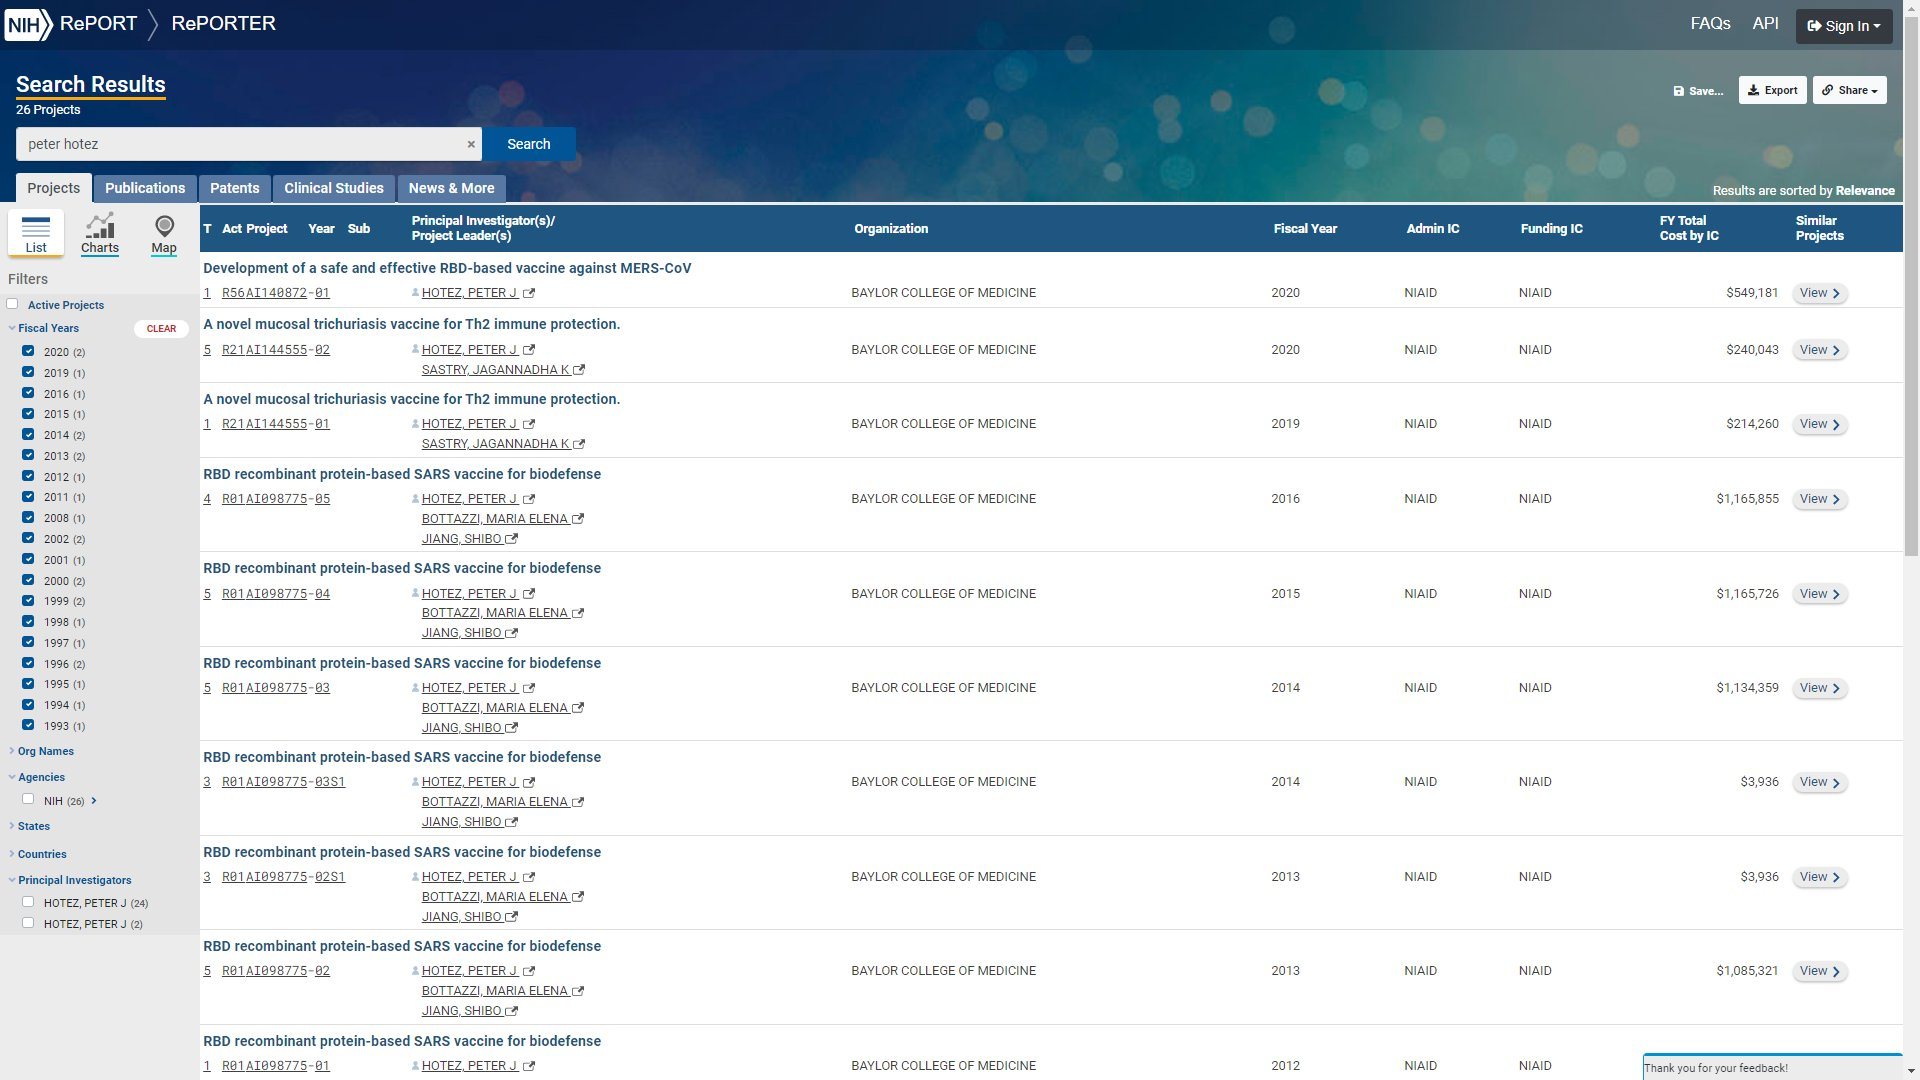
Task: Clear the Fiscal Years filters
Action: pos(161,329)
